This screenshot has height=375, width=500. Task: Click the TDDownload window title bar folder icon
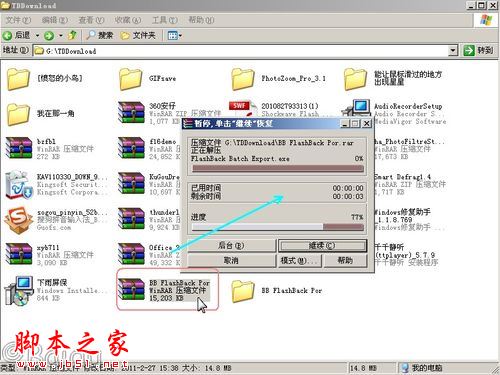tap(5, 5)
